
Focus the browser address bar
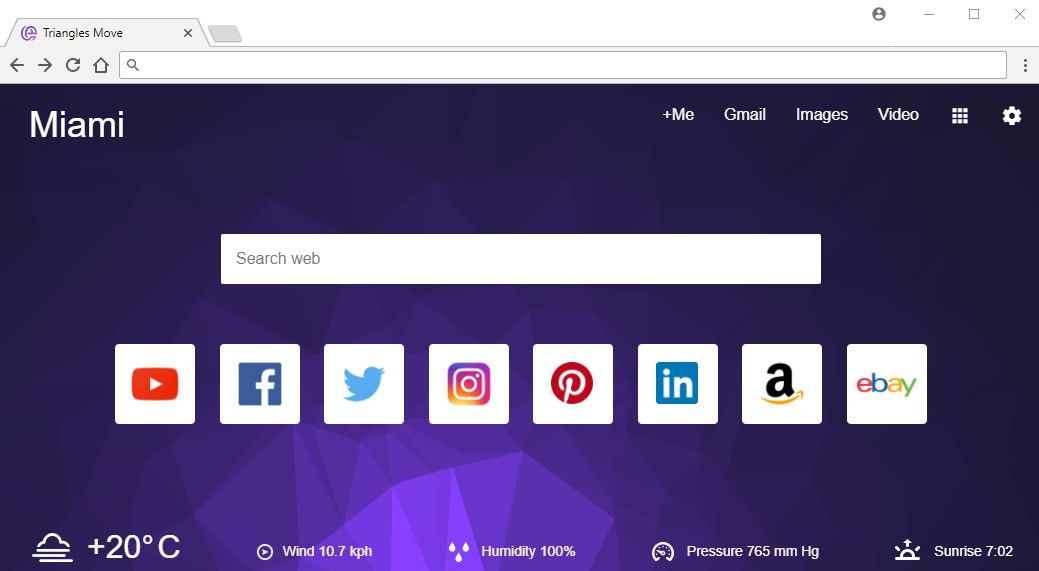563,65
